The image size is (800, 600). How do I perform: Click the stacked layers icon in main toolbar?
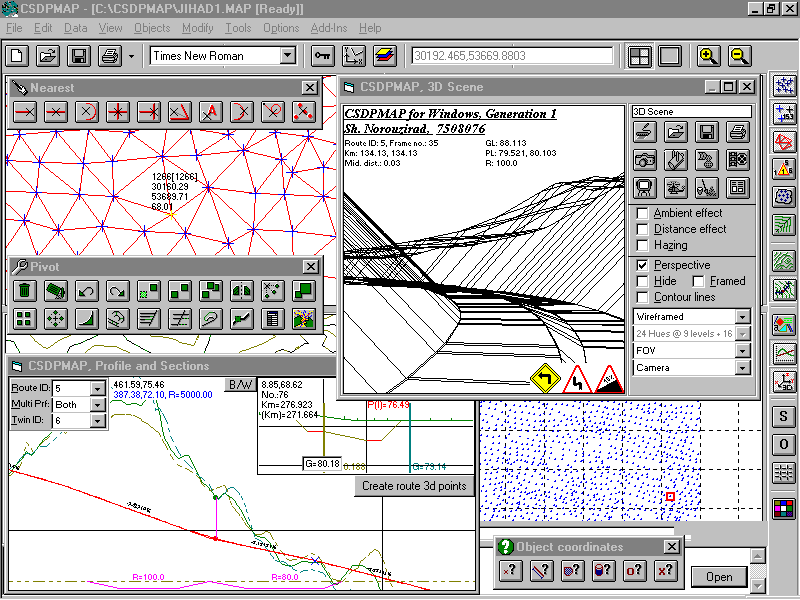pos(385,56)
